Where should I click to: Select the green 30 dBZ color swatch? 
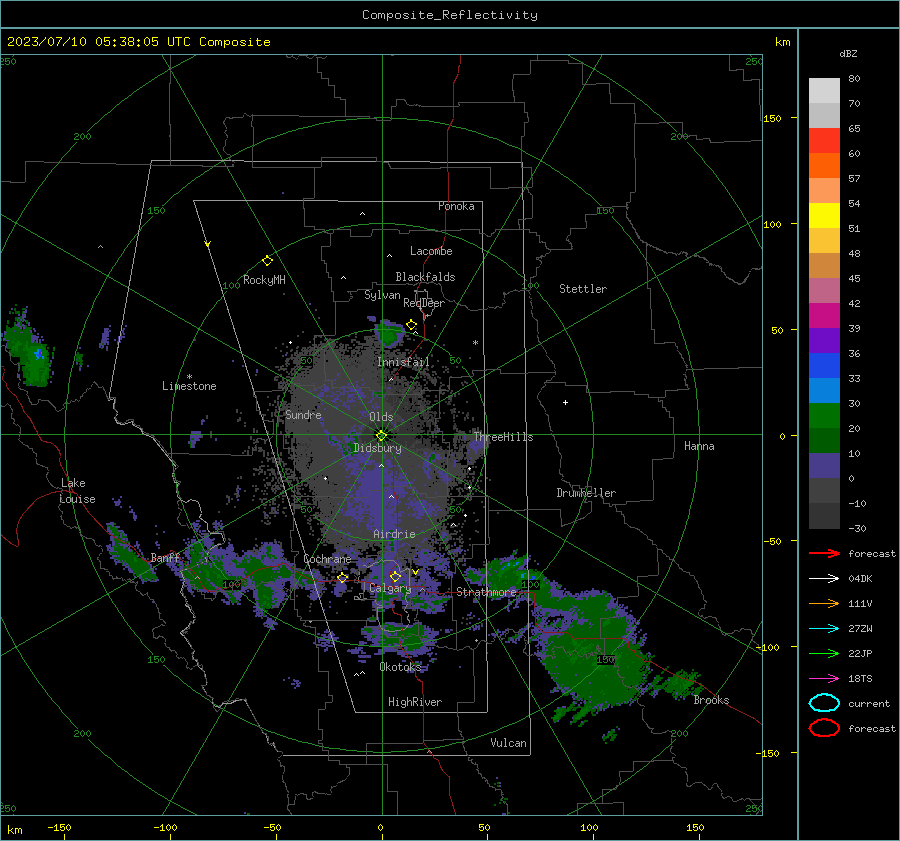[824, 416]
